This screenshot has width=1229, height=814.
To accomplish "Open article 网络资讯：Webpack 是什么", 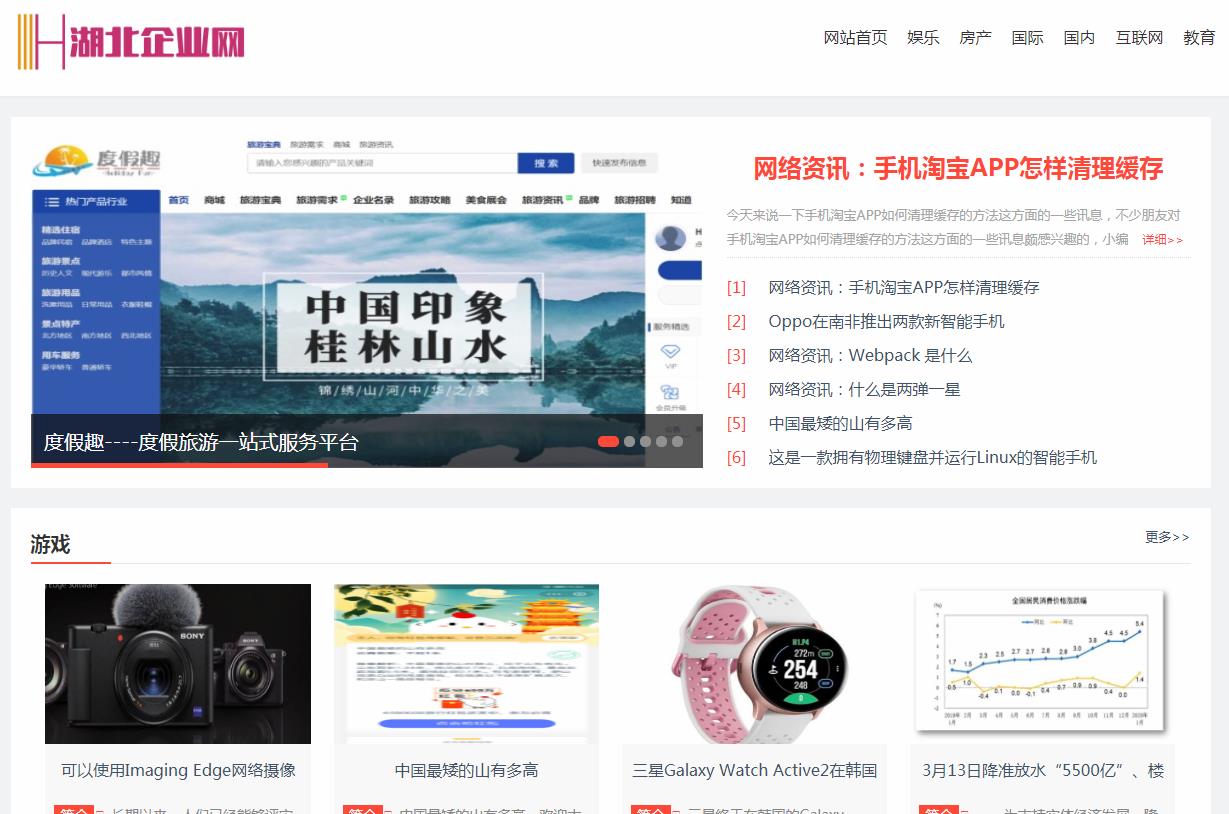I will pyautogui.click(x=870, y=356).
